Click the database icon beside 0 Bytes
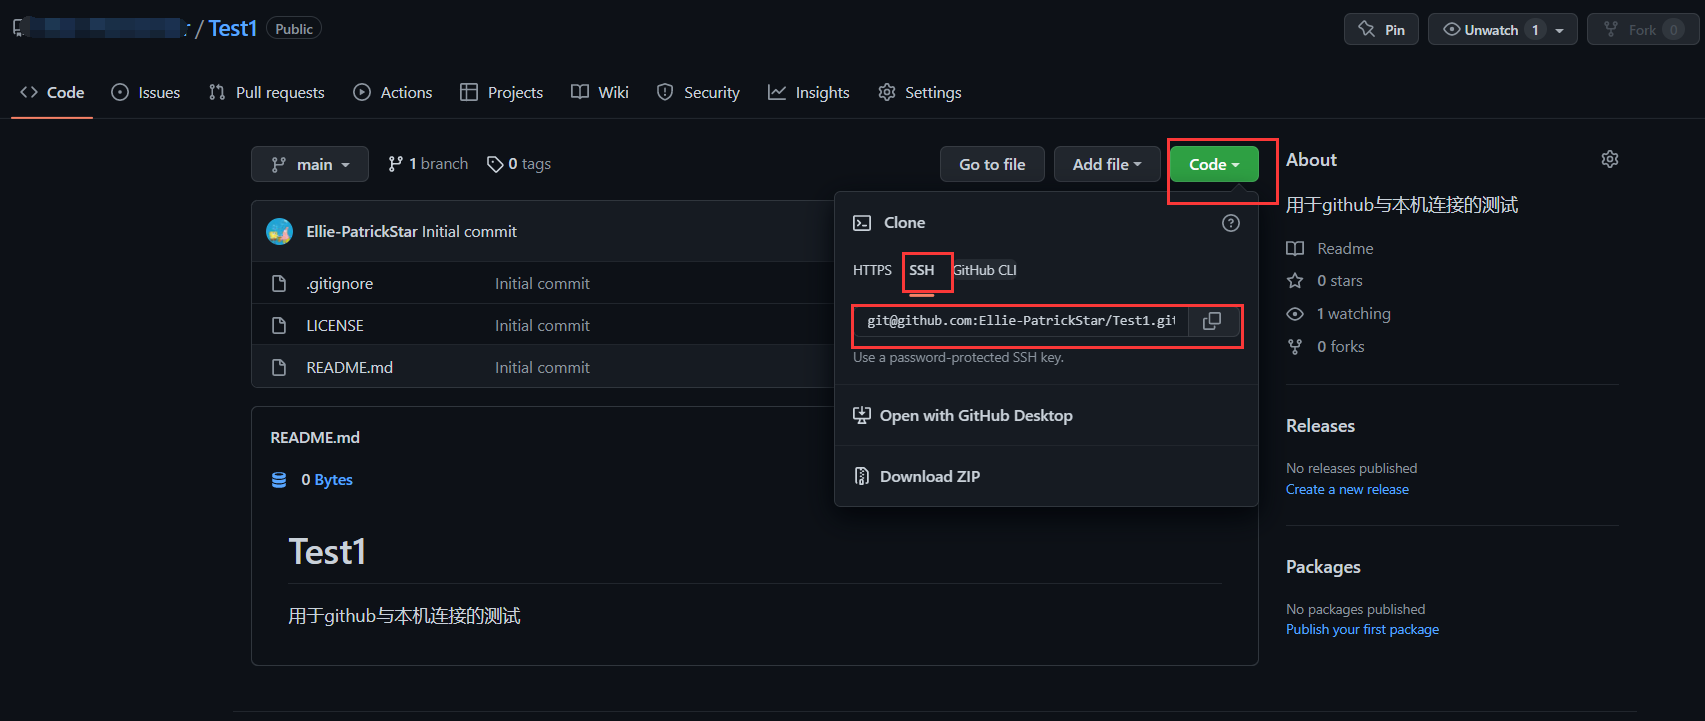The height and width of the screenshot is (721, 1705). [279, 480]
